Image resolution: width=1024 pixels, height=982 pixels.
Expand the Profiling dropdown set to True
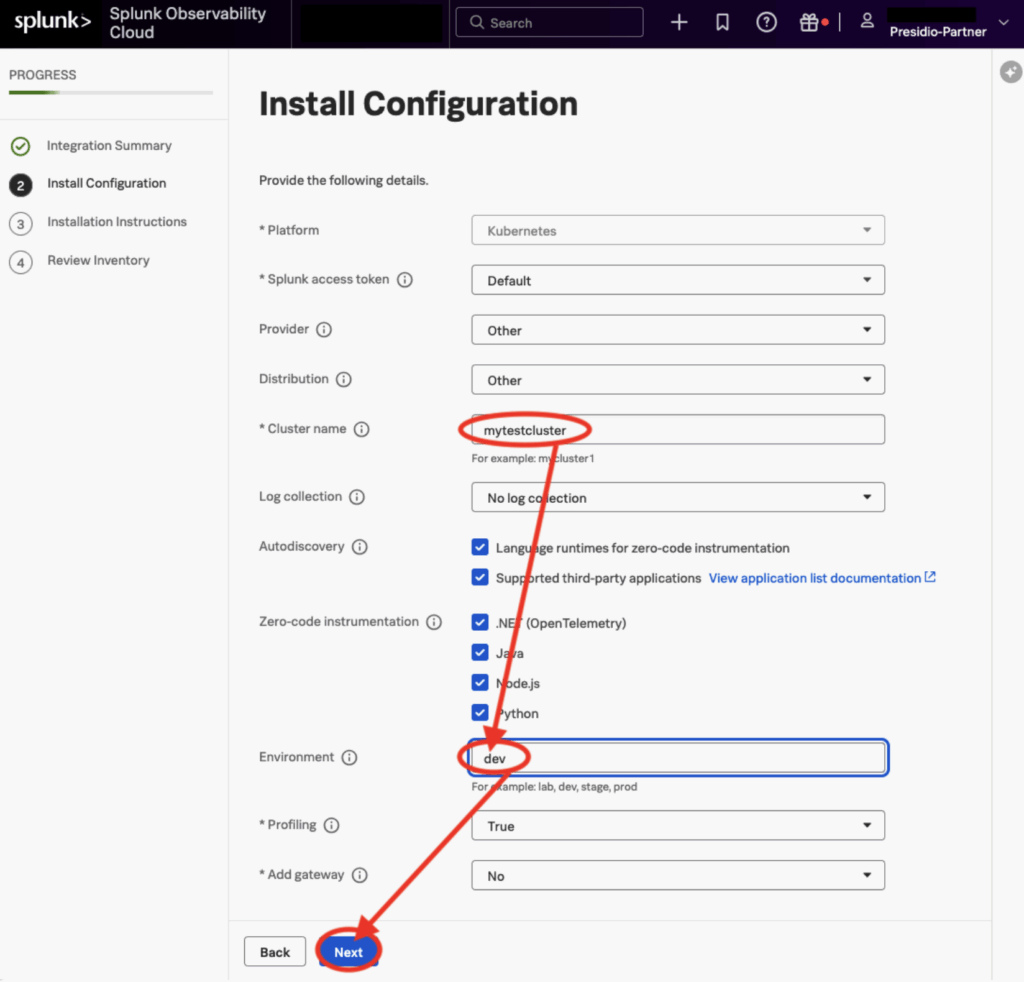[x=678, y=825]
